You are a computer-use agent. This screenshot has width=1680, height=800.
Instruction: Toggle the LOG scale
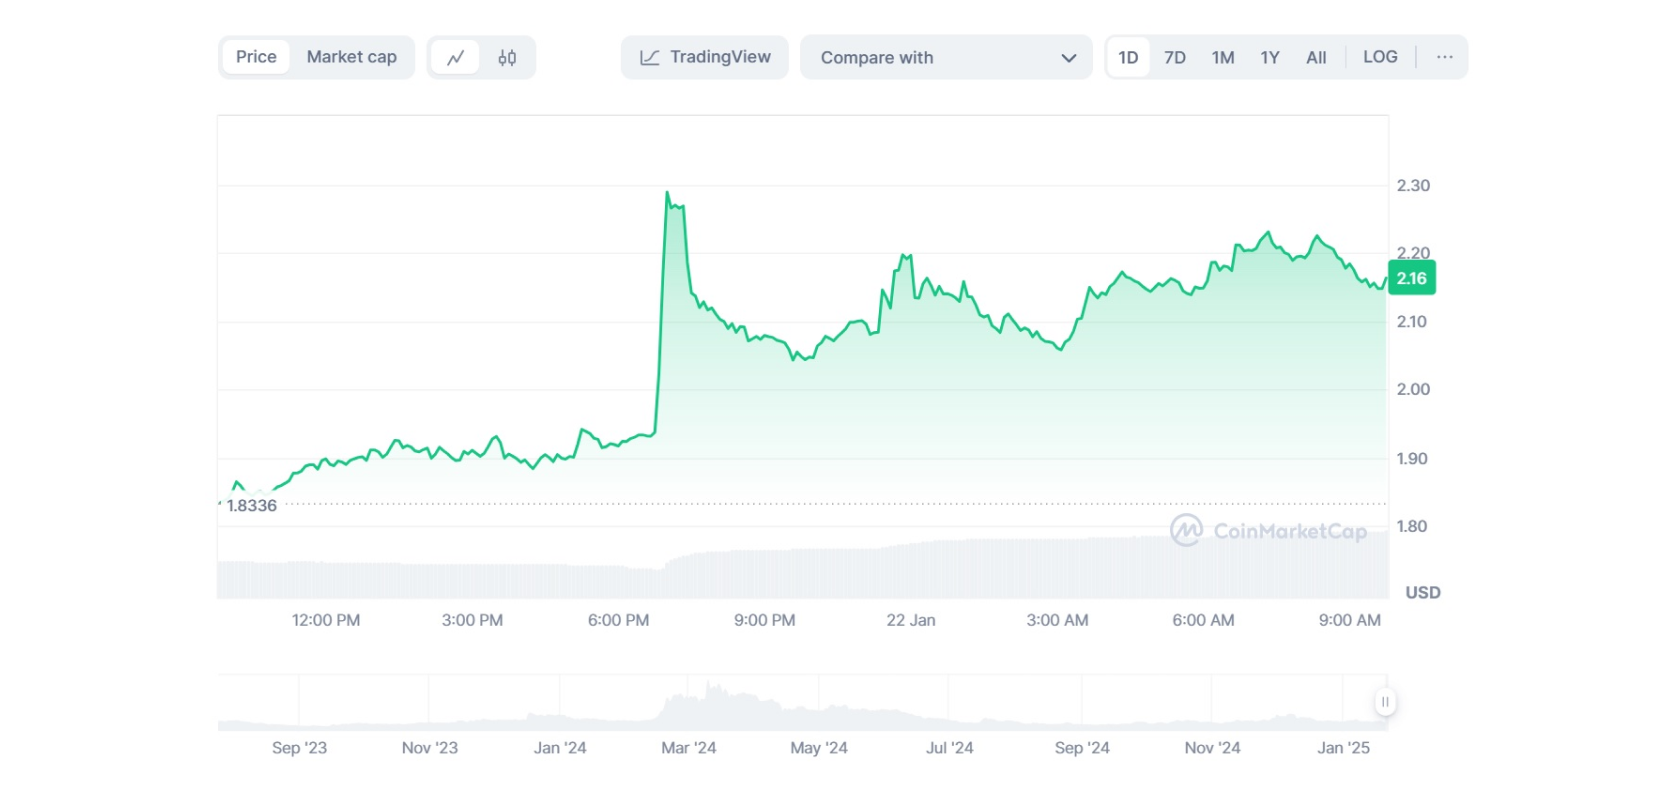[x=1380, y=57]
